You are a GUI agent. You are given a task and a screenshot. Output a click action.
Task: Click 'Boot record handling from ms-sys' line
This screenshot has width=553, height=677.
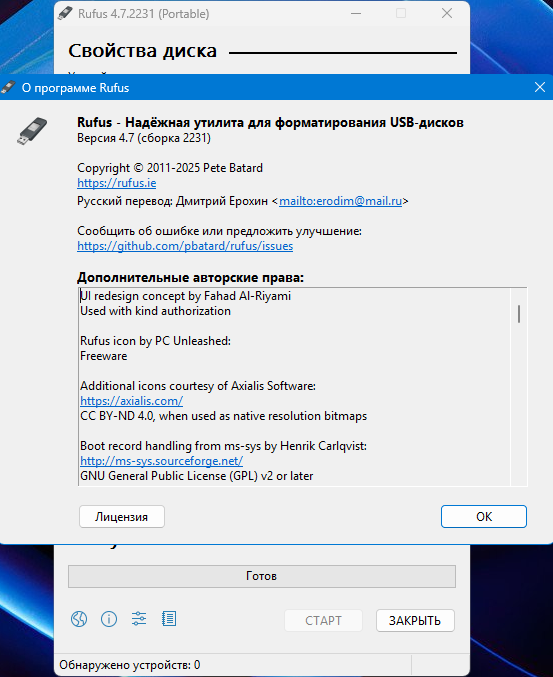(223, 446)
